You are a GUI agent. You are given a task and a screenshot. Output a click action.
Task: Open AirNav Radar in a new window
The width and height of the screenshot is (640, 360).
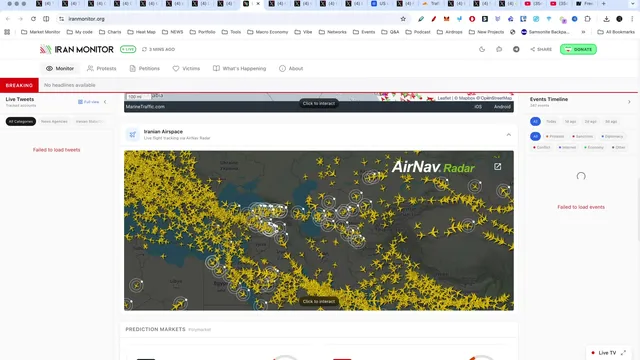(x=497, y=167)
